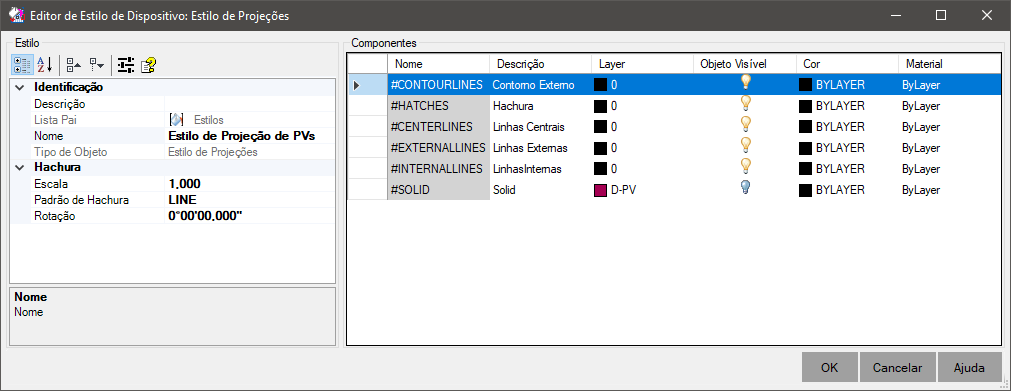The width and height of the screenshot is (1011, 391).
Task: Click the Escala value 1,000
Action: click(x=250, y=184)
